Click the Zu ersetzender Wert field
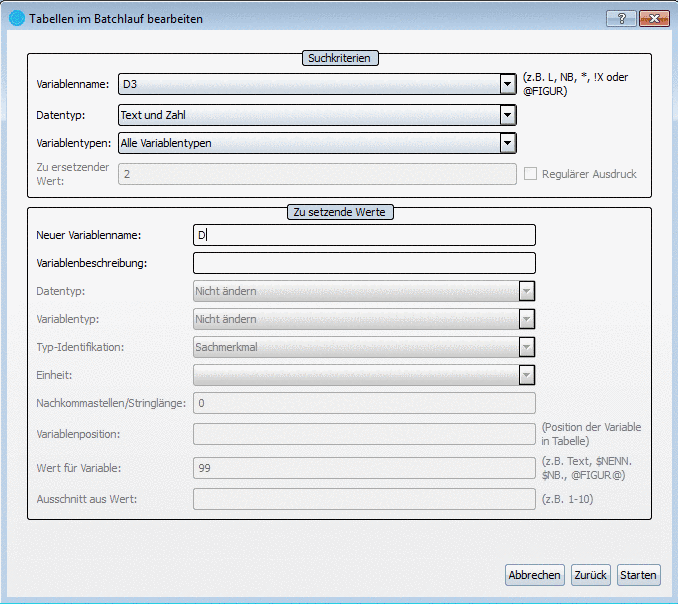 pos(316,174)
